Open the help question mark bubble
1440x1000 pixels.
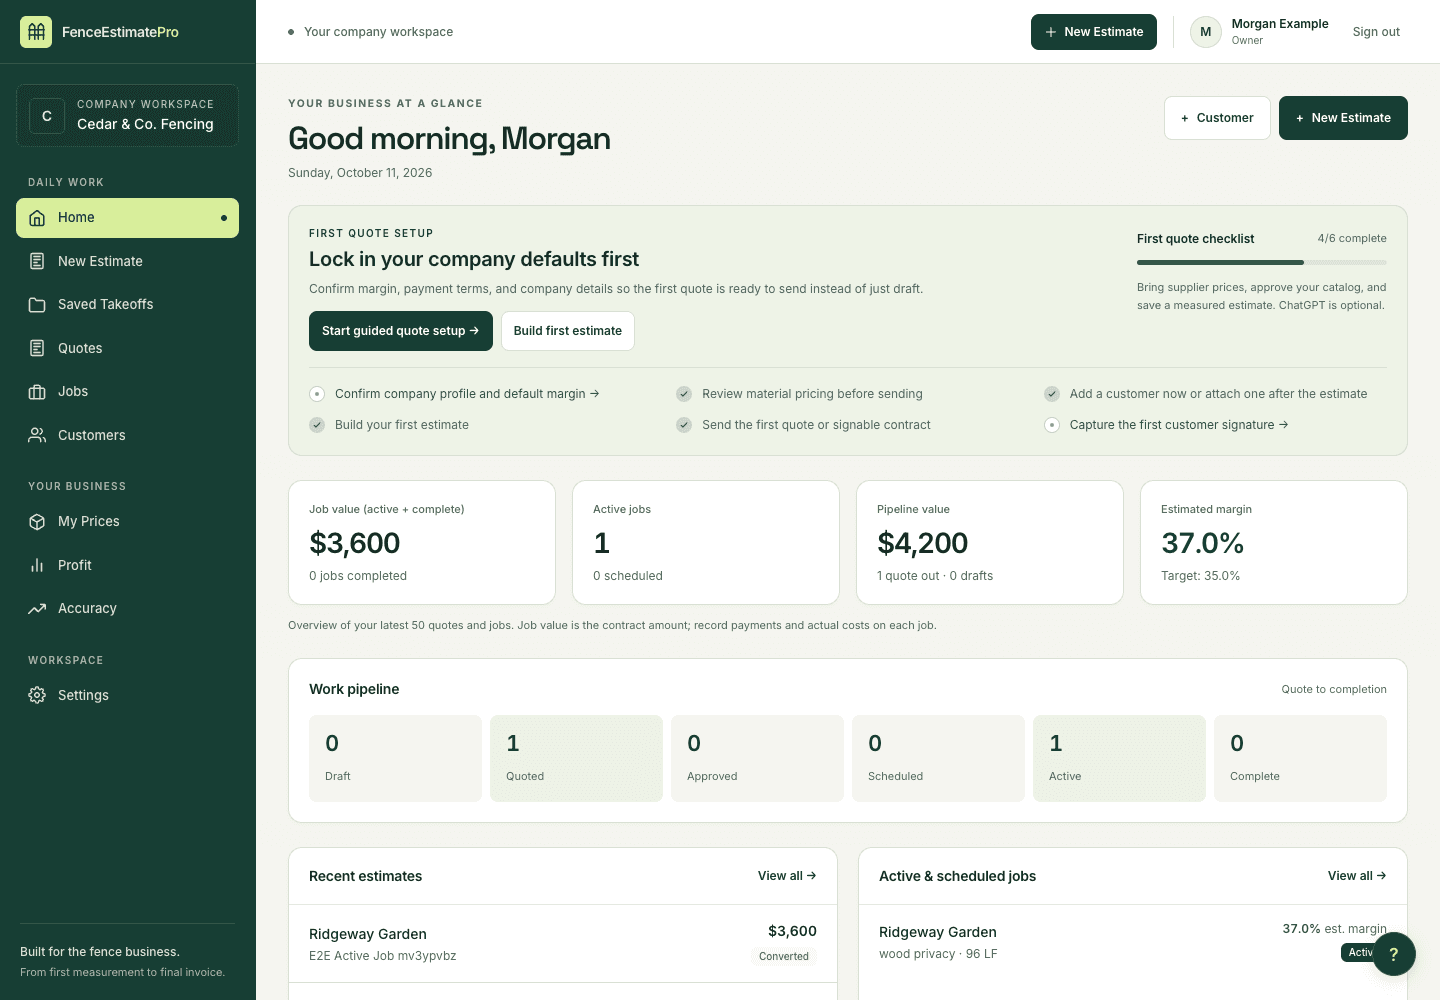[x=1394, y=954]
